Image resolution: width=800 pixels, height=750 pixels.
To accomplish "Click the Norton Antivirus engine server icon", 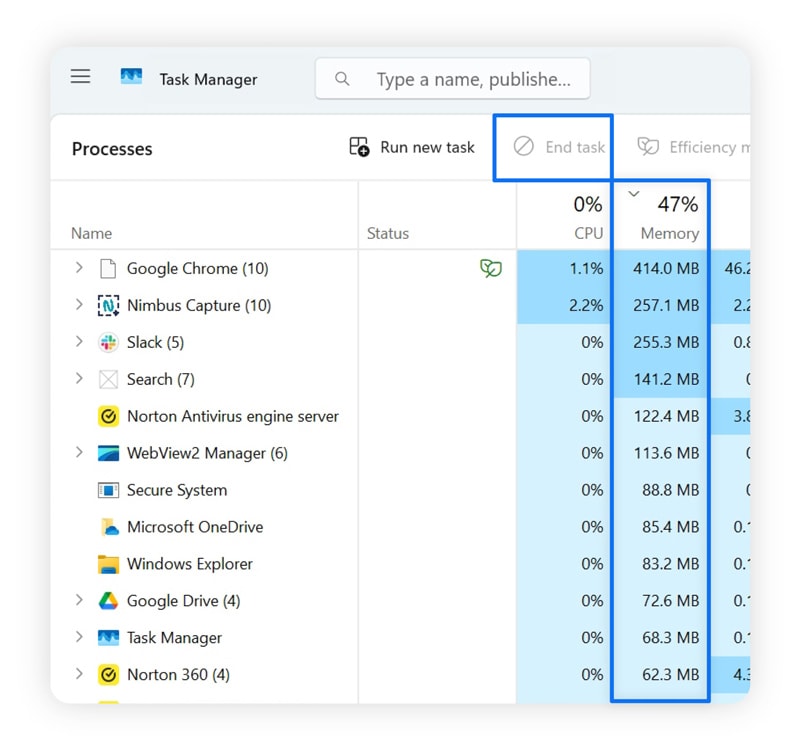I will [x=107, y=416].
